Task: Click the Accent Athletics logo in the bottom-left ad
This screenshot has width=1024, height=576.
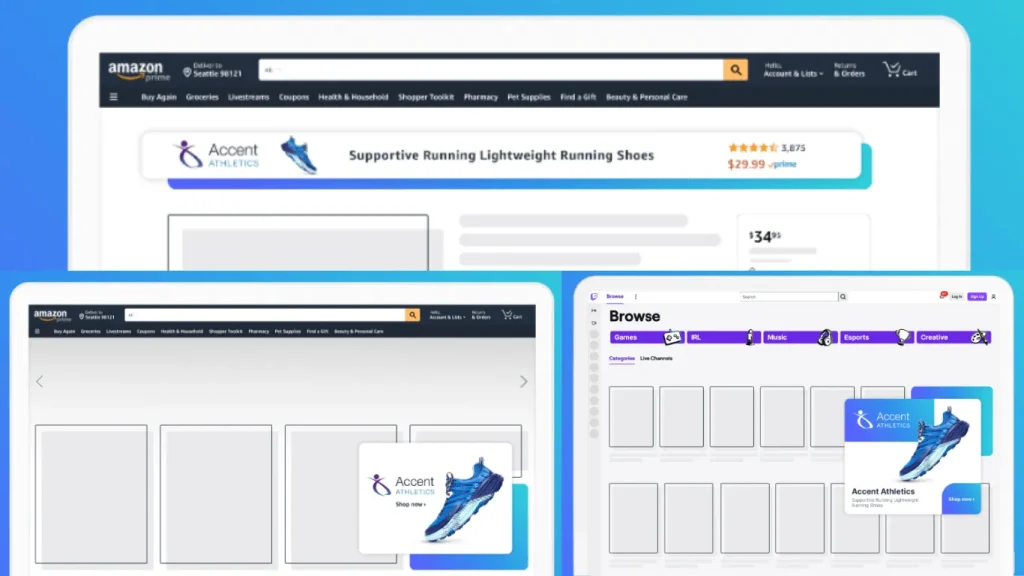Action: tap(401, 485)
